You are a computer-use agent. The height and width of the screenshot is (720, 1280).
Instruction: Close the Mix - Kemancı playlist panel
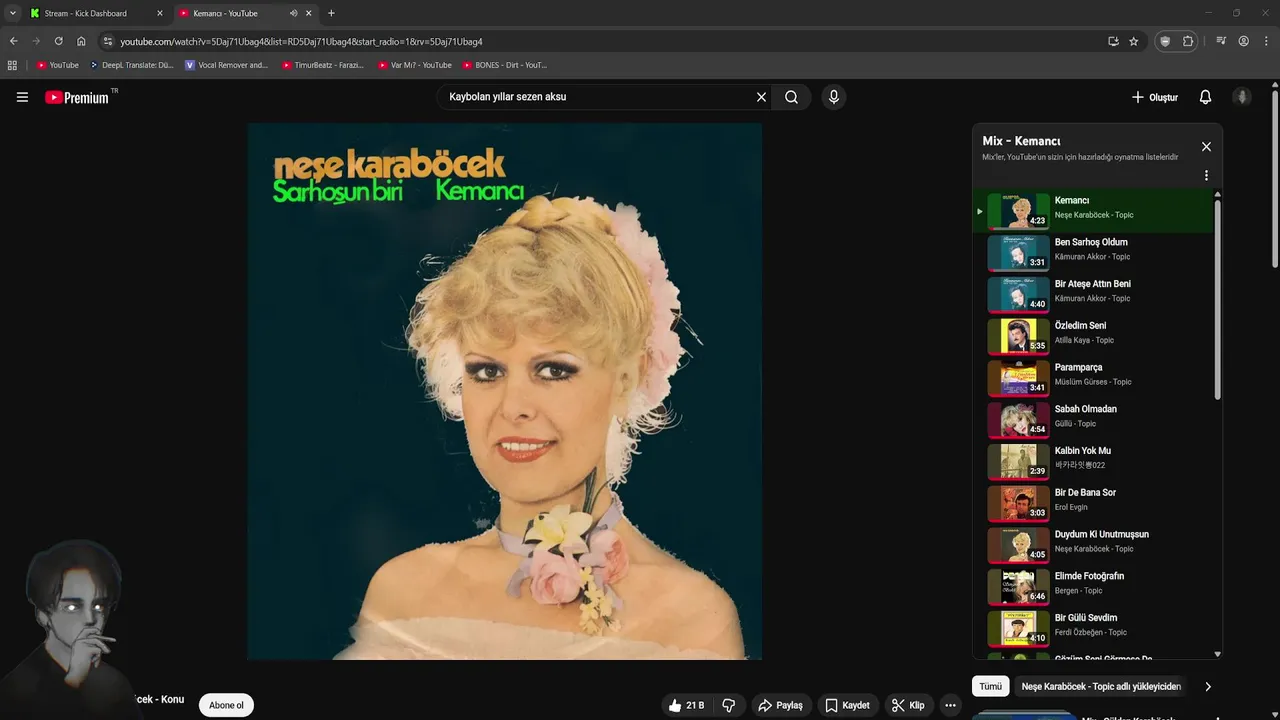(1206, 146)
